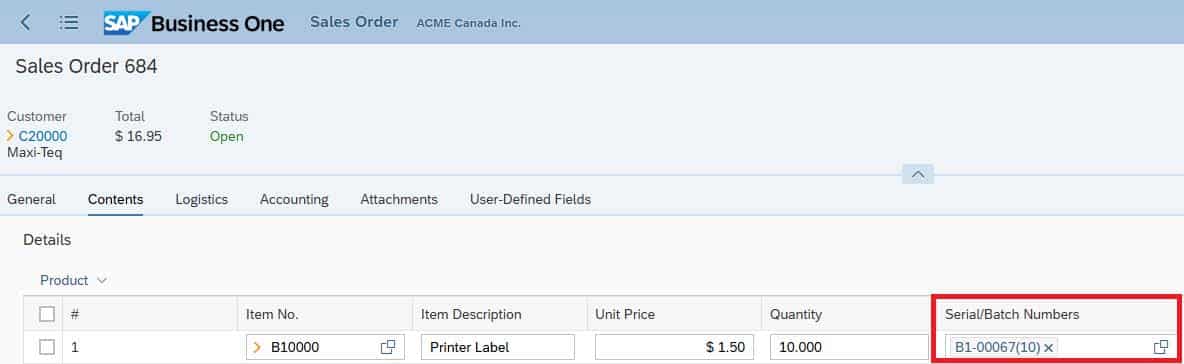The height and width of the screenshot is (364, 1184).
Task: Open the Accounting tab
Action: (x=294, y=199)
